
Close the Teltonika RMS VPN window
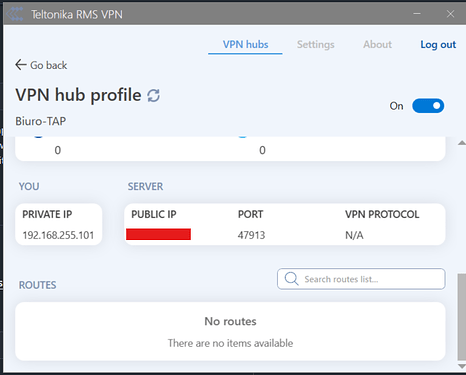450,14
